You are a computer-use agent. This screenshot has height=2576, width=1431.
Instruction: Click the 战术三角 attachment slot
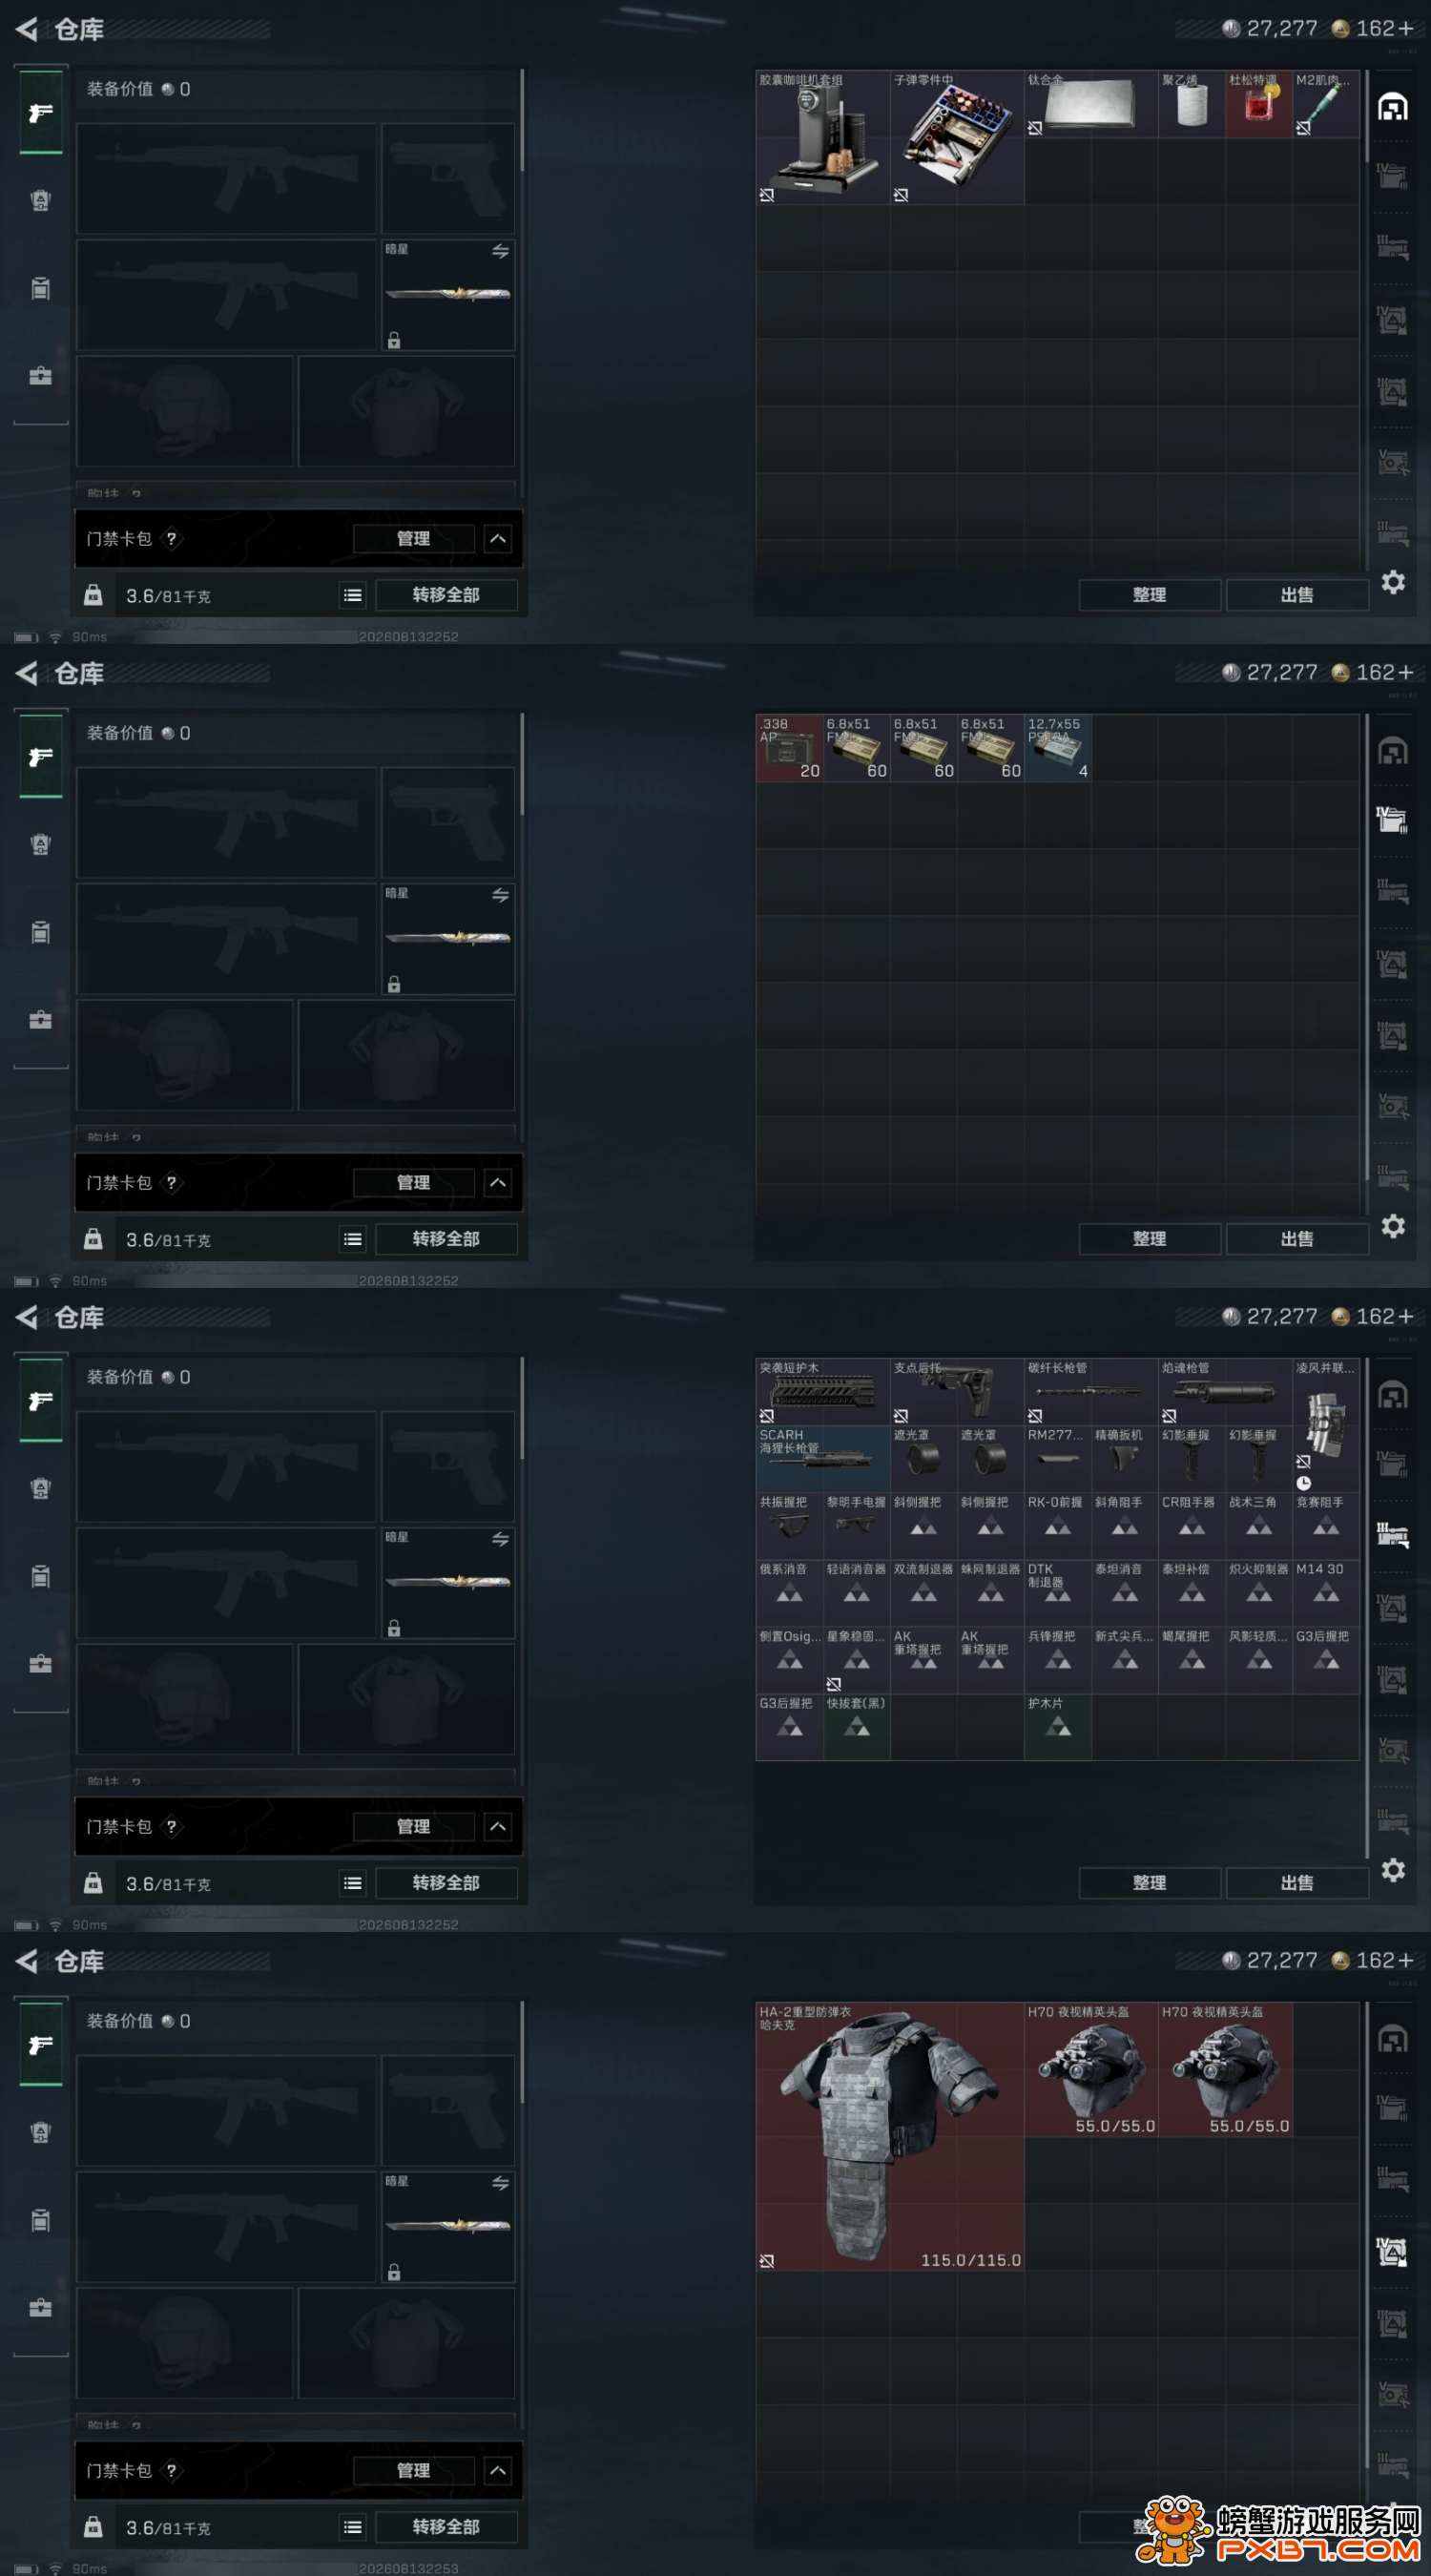click(1259, 1526)
